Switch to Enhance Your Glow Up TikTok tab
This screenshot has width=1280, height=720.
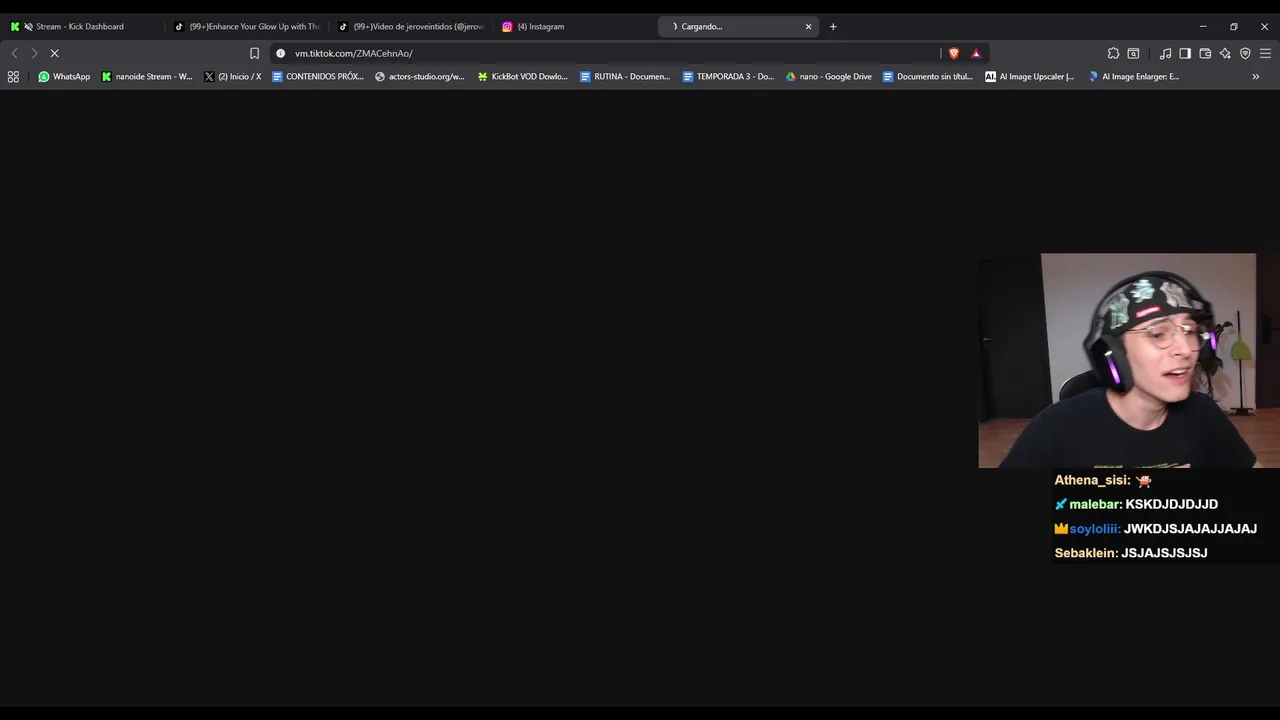pos(247,26)
